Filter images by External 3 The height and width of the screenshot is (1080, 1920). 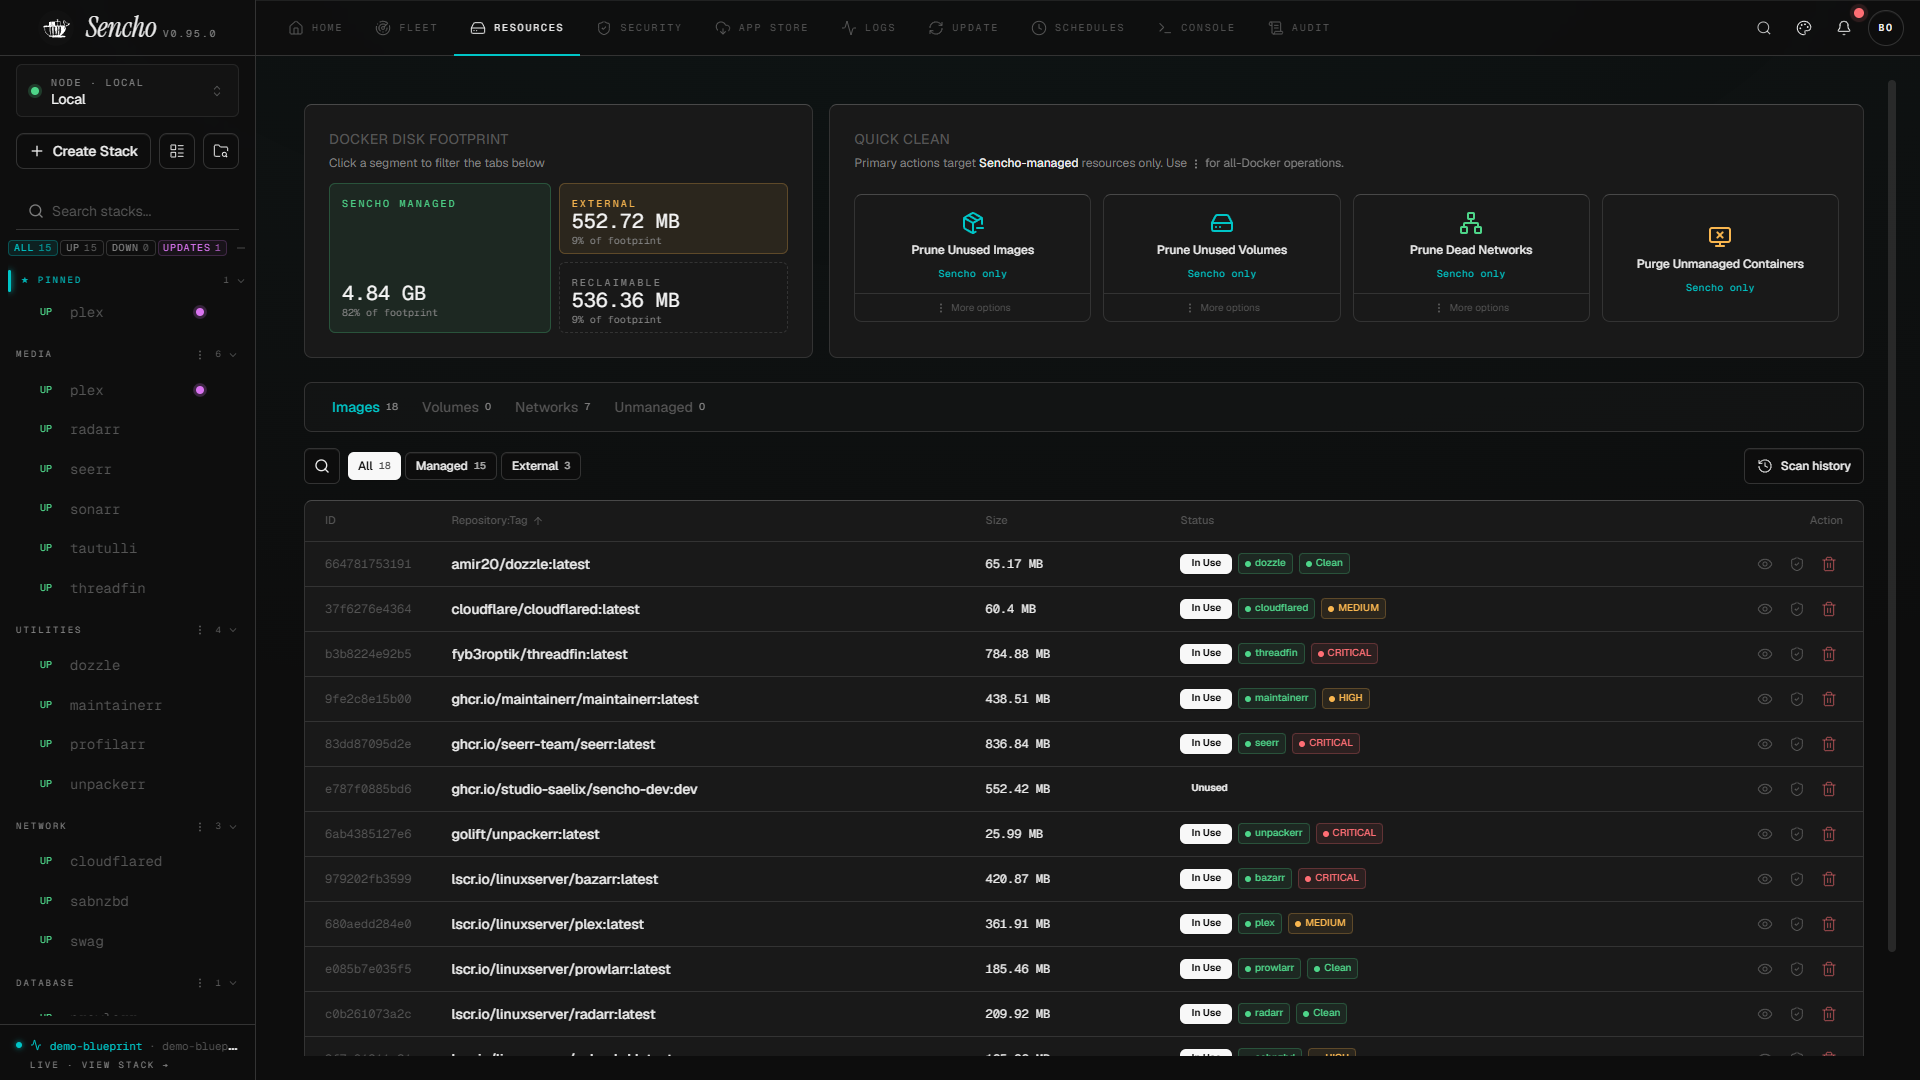[x=540, y=466]
